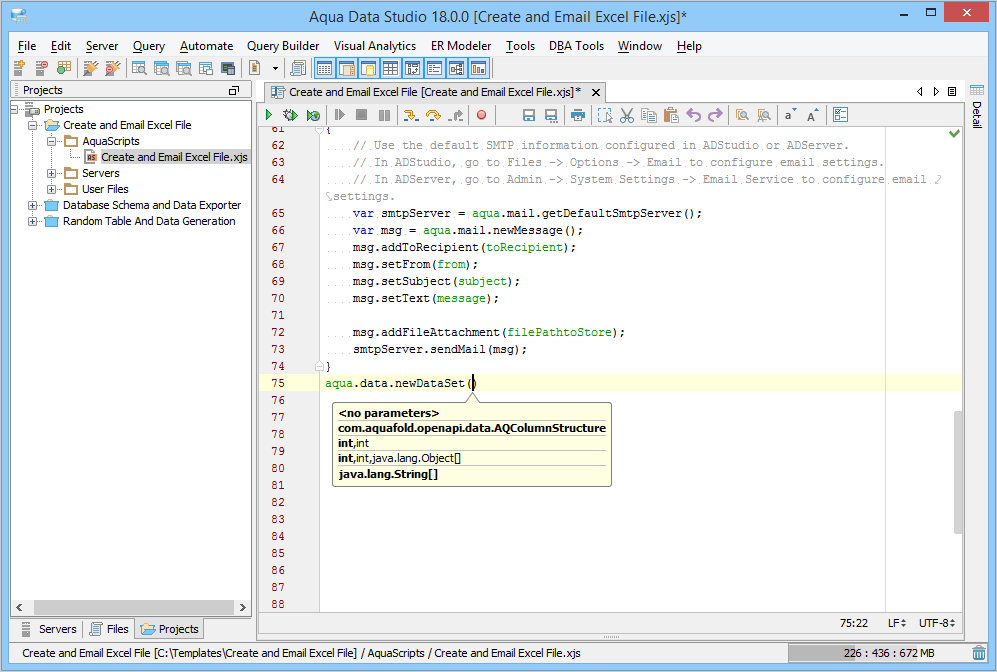Click the trash can icon in status bar
The width and height of the screenshot is (997, 672).
click(979, 654)
